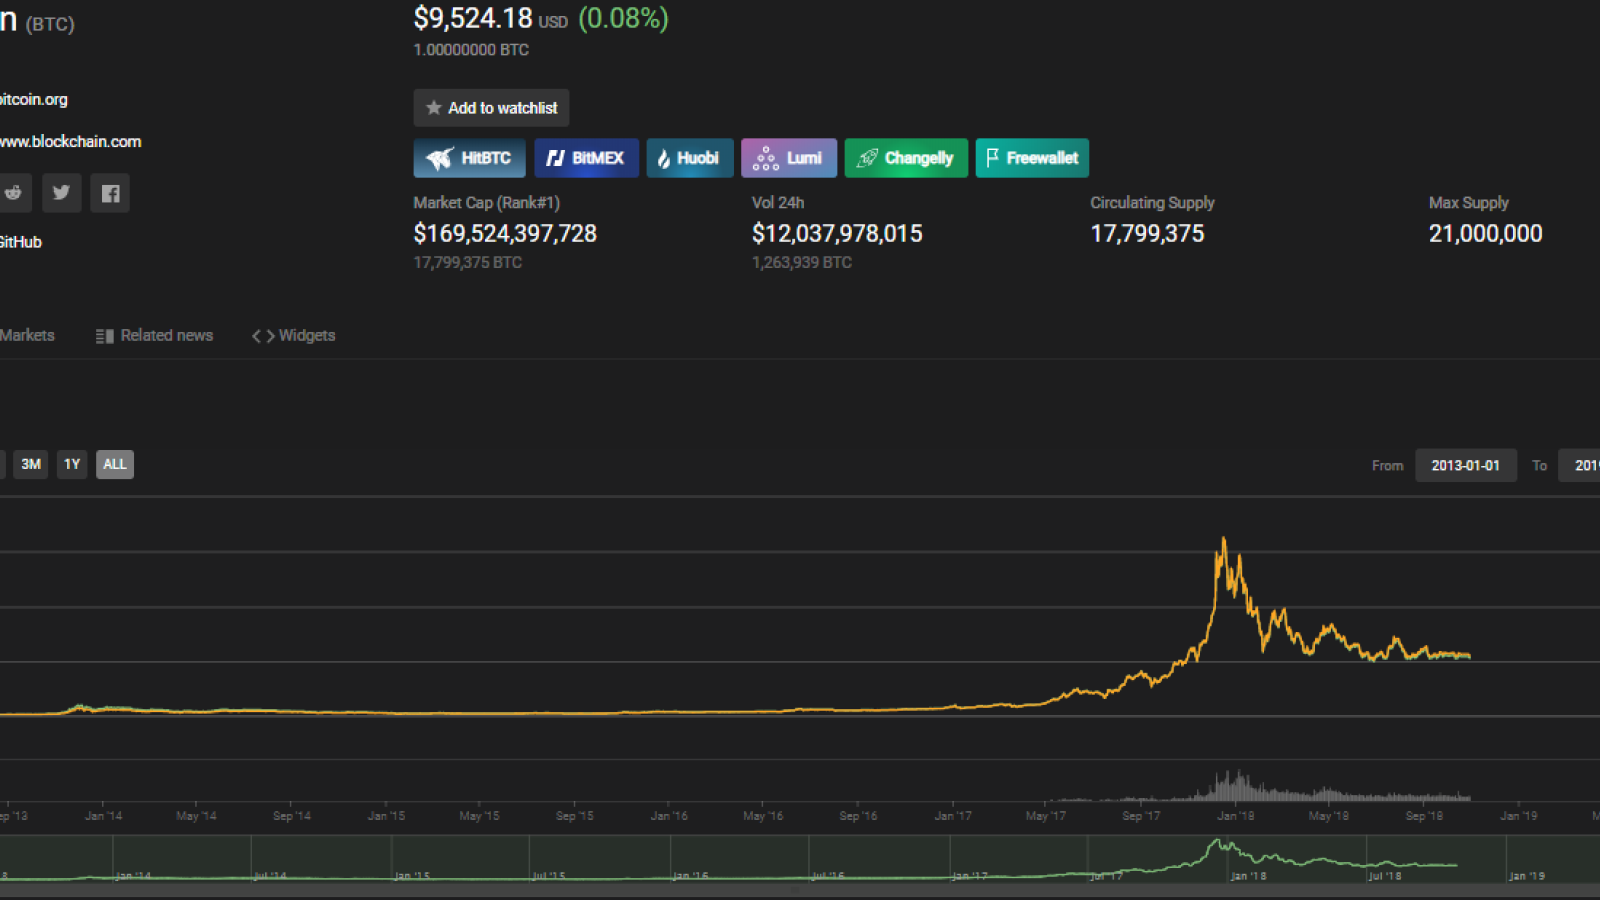
Task: Open the Freewallet link
Action: pos(1032,158)
